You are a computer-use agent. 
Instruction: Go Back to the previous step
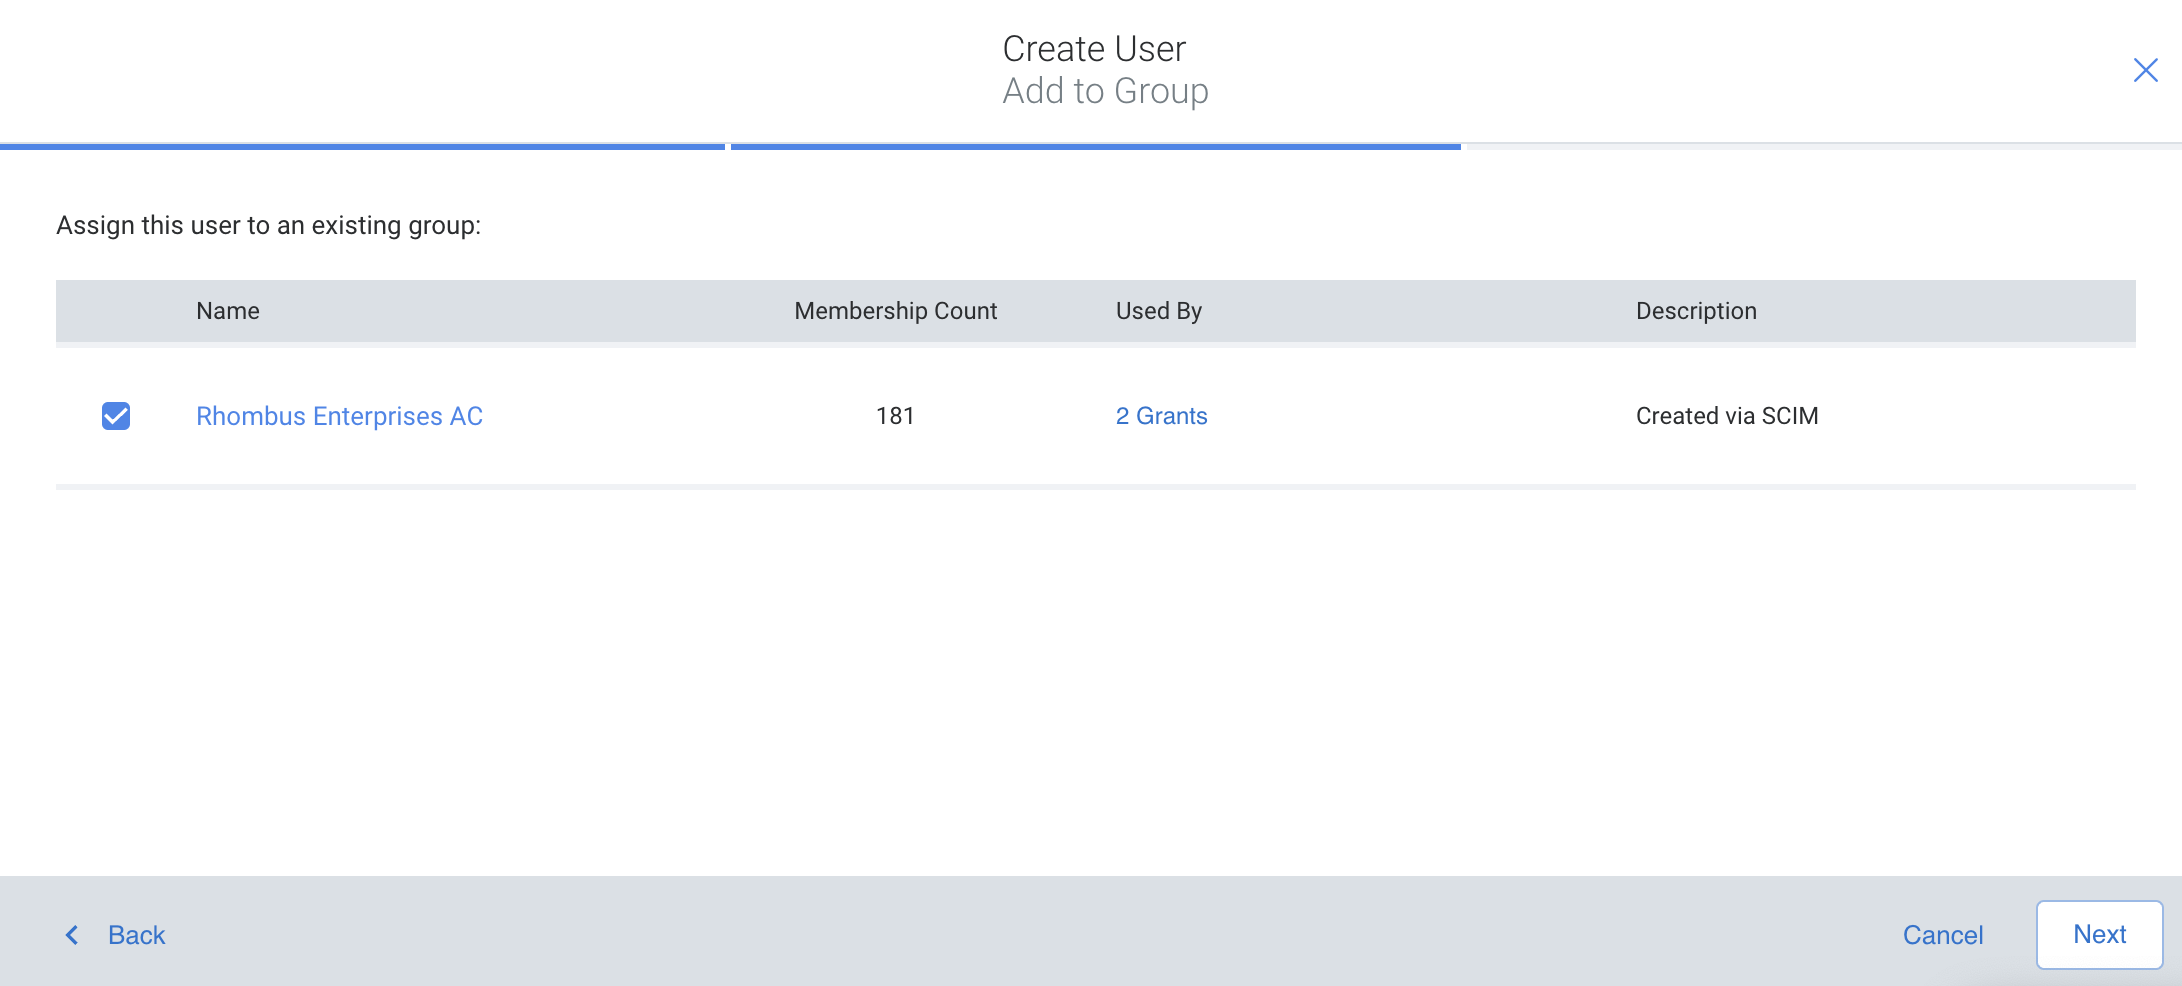[135, 934]
